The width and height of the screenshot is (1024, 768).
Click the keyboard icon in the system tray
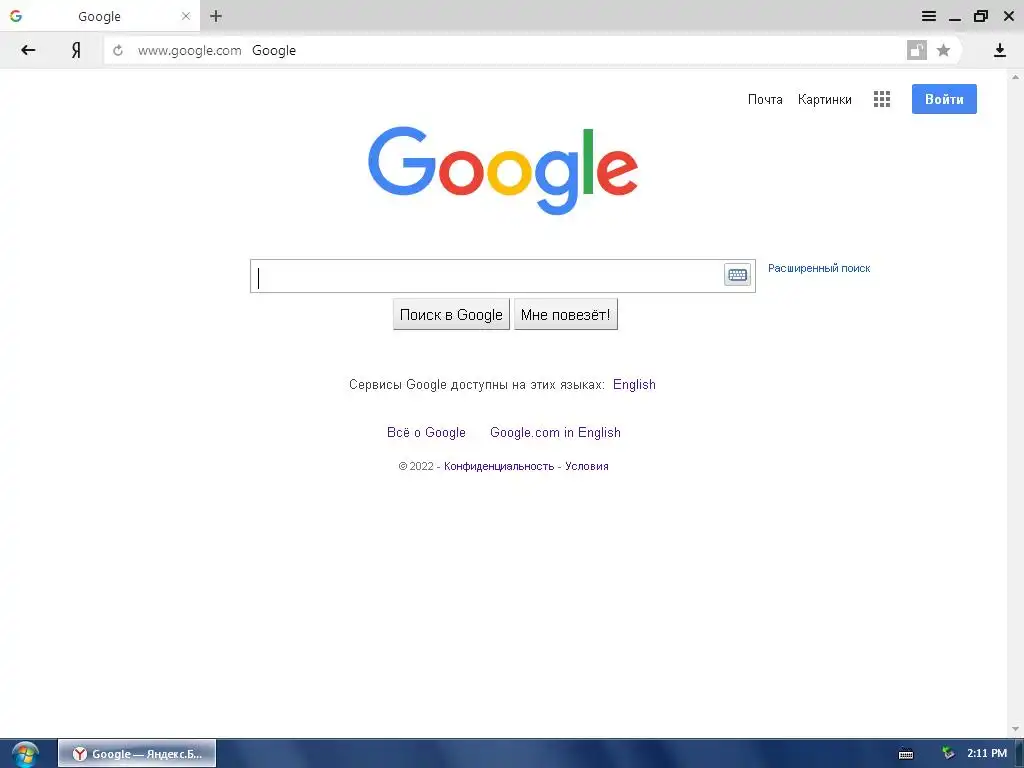pos(906,754)
